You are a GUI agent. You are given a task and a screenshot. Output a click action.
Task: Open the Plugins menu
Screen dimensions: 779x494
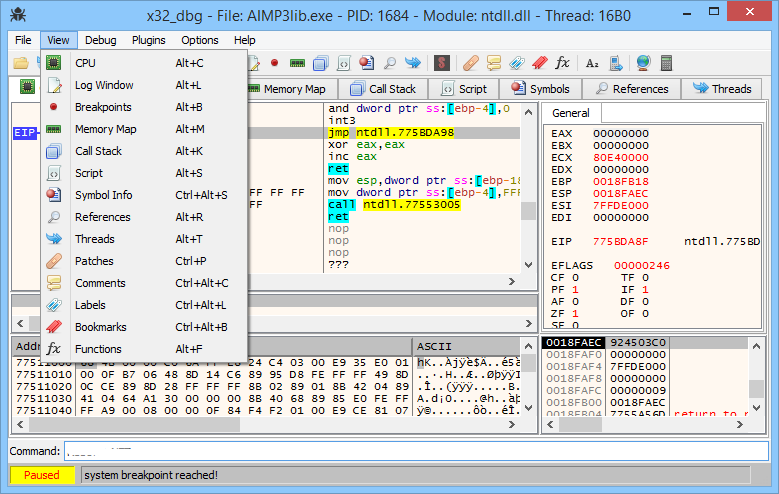tap(149, 40)
